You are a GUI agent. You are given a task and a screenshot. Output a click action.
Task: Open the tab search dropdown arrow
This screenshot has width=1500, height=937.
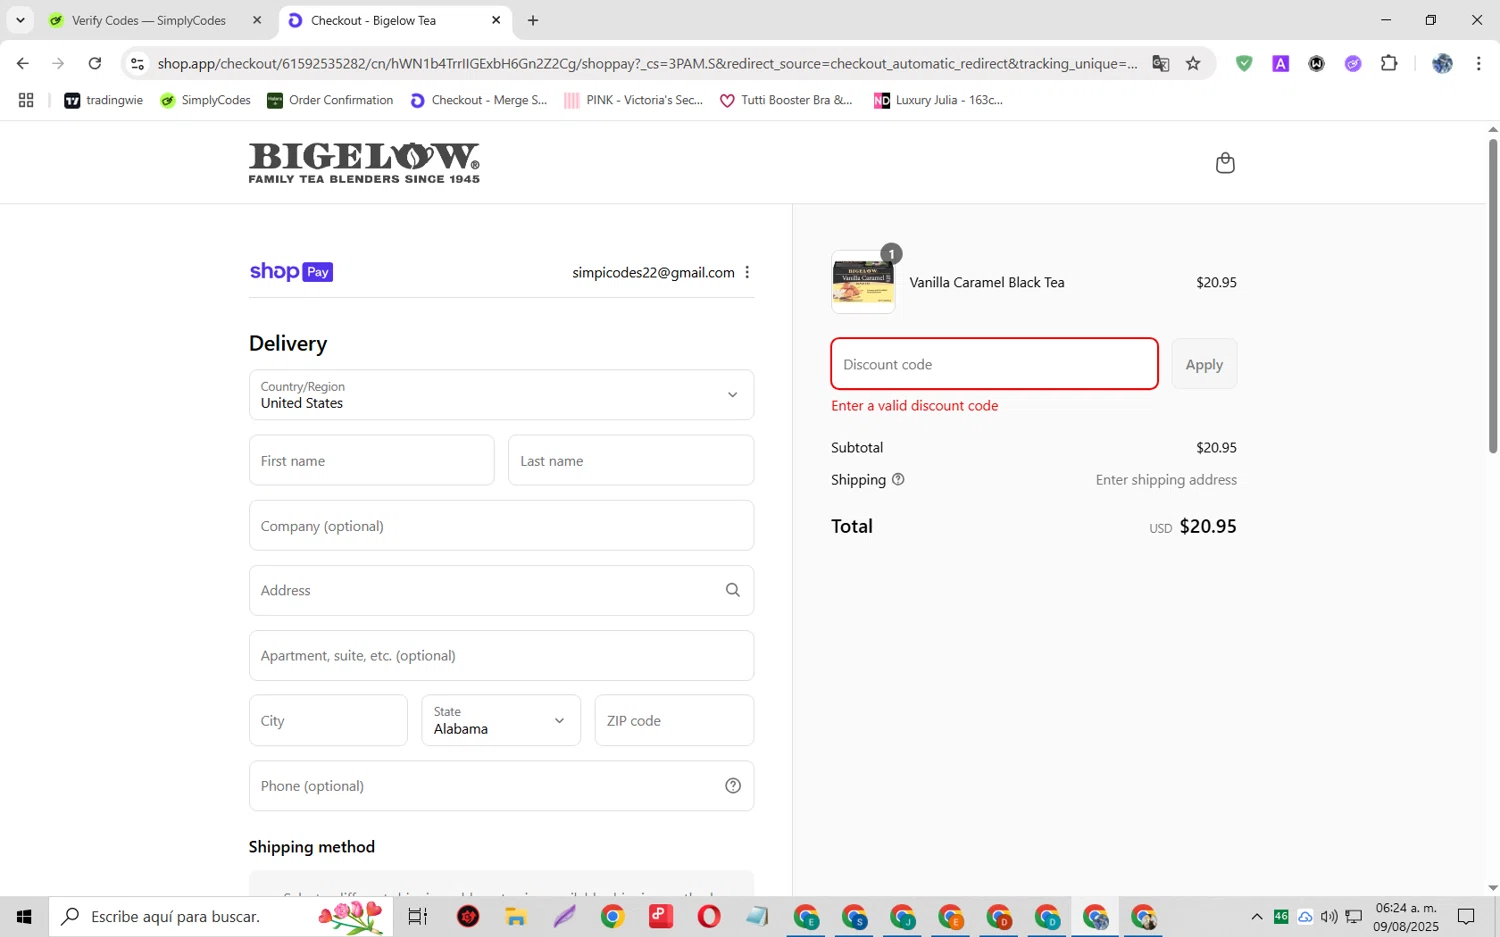coord(20,20)
